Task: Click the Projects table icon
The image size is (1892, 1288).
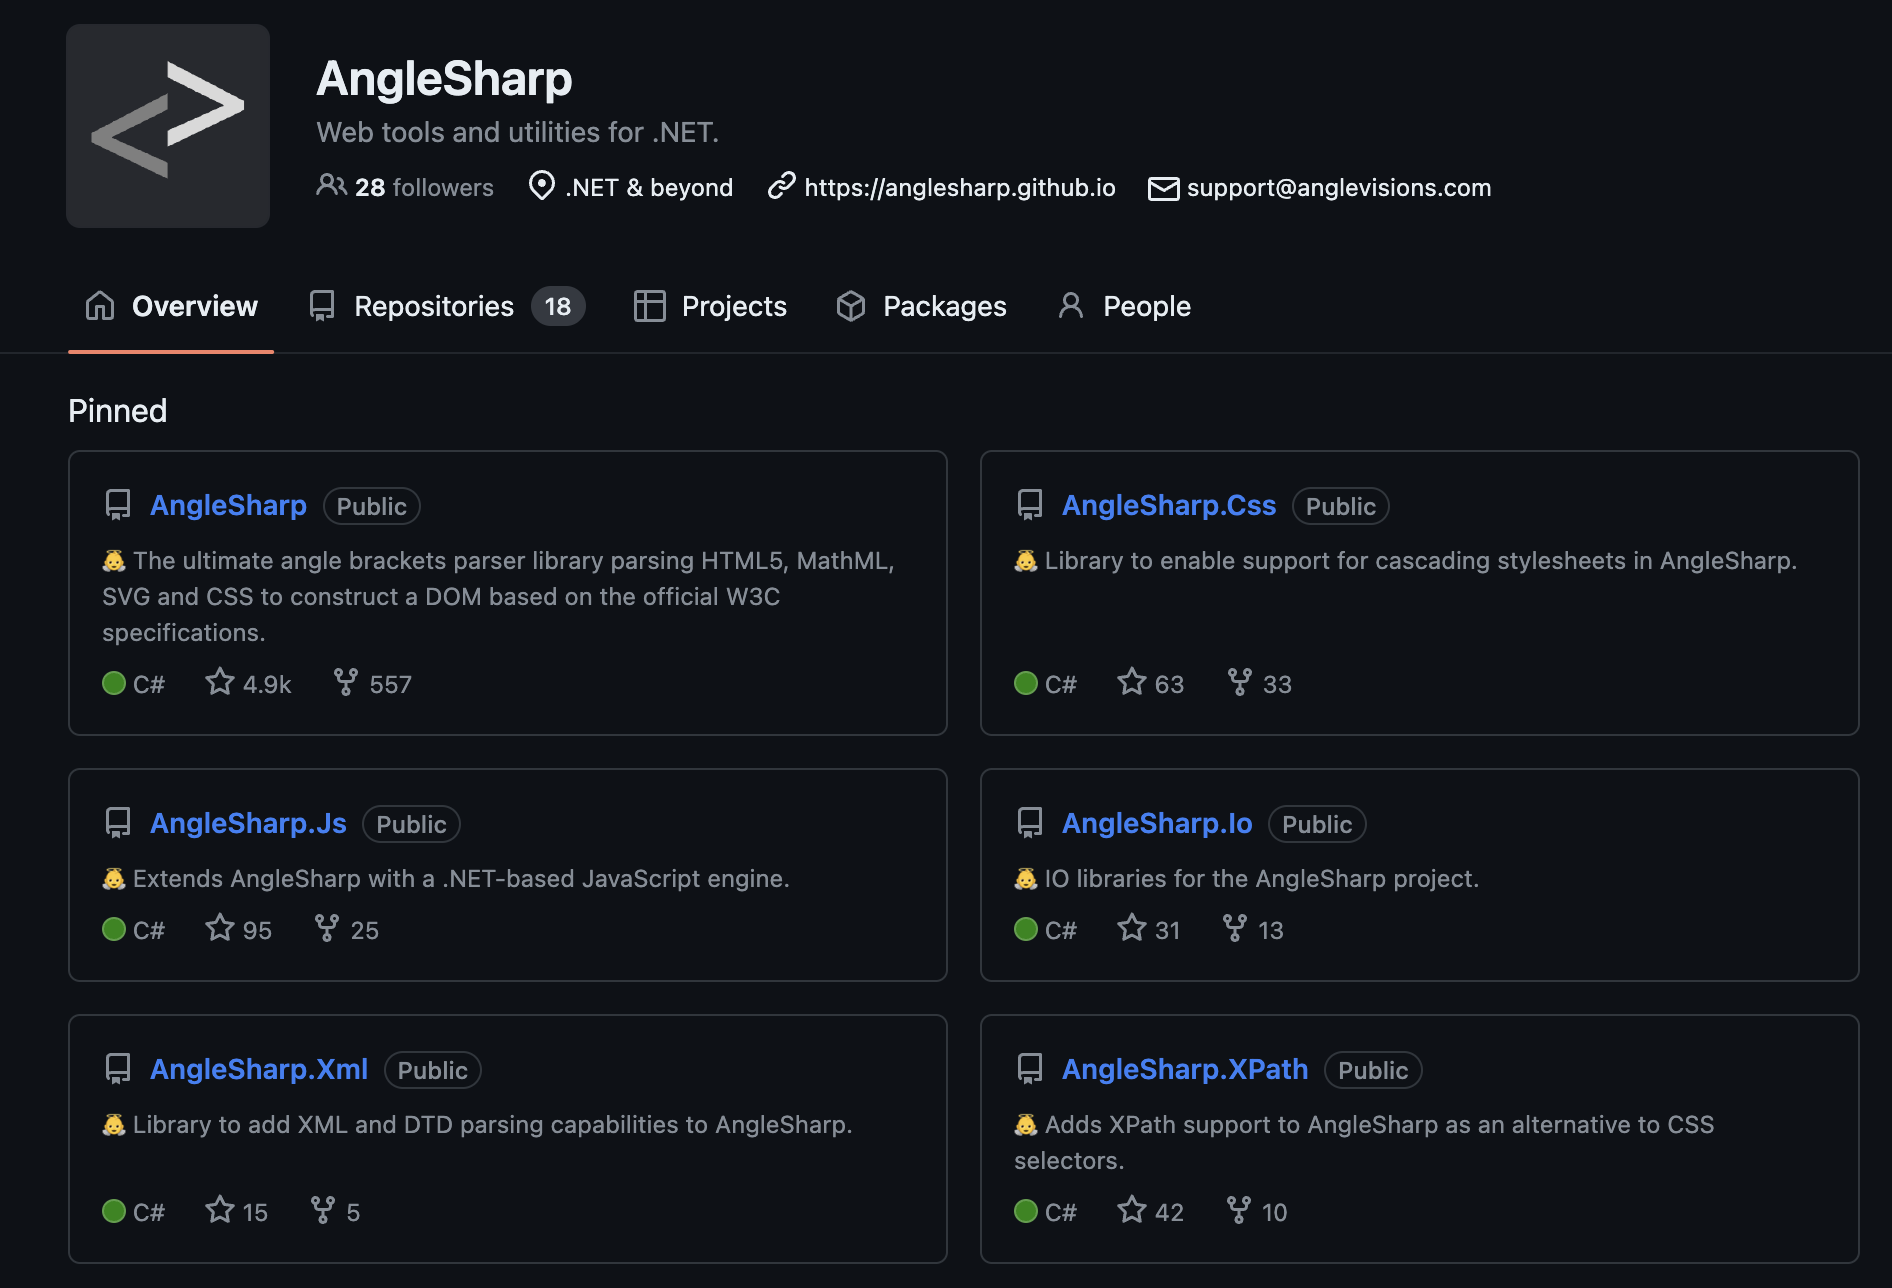Action: coord(650,306)
